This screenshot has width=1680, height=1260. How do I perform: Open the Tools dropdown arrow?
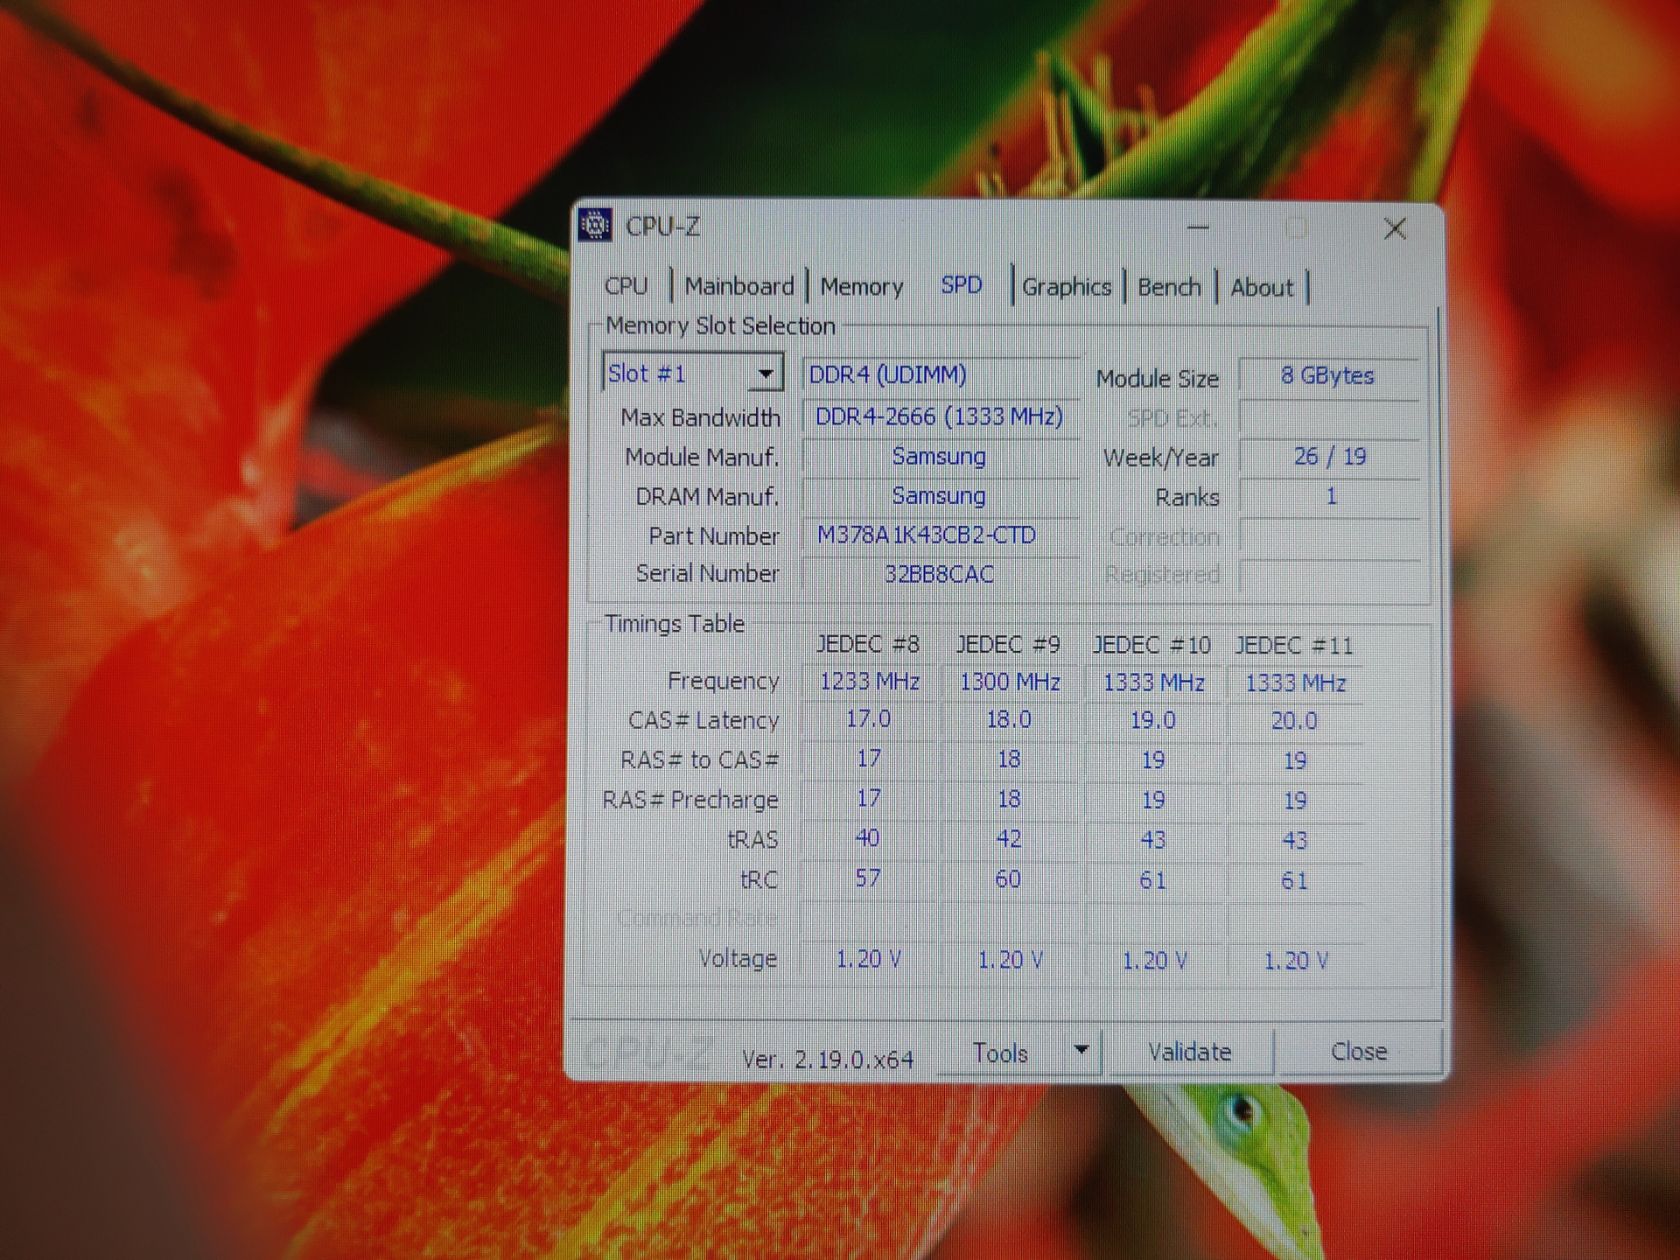pos(1081,1050)
